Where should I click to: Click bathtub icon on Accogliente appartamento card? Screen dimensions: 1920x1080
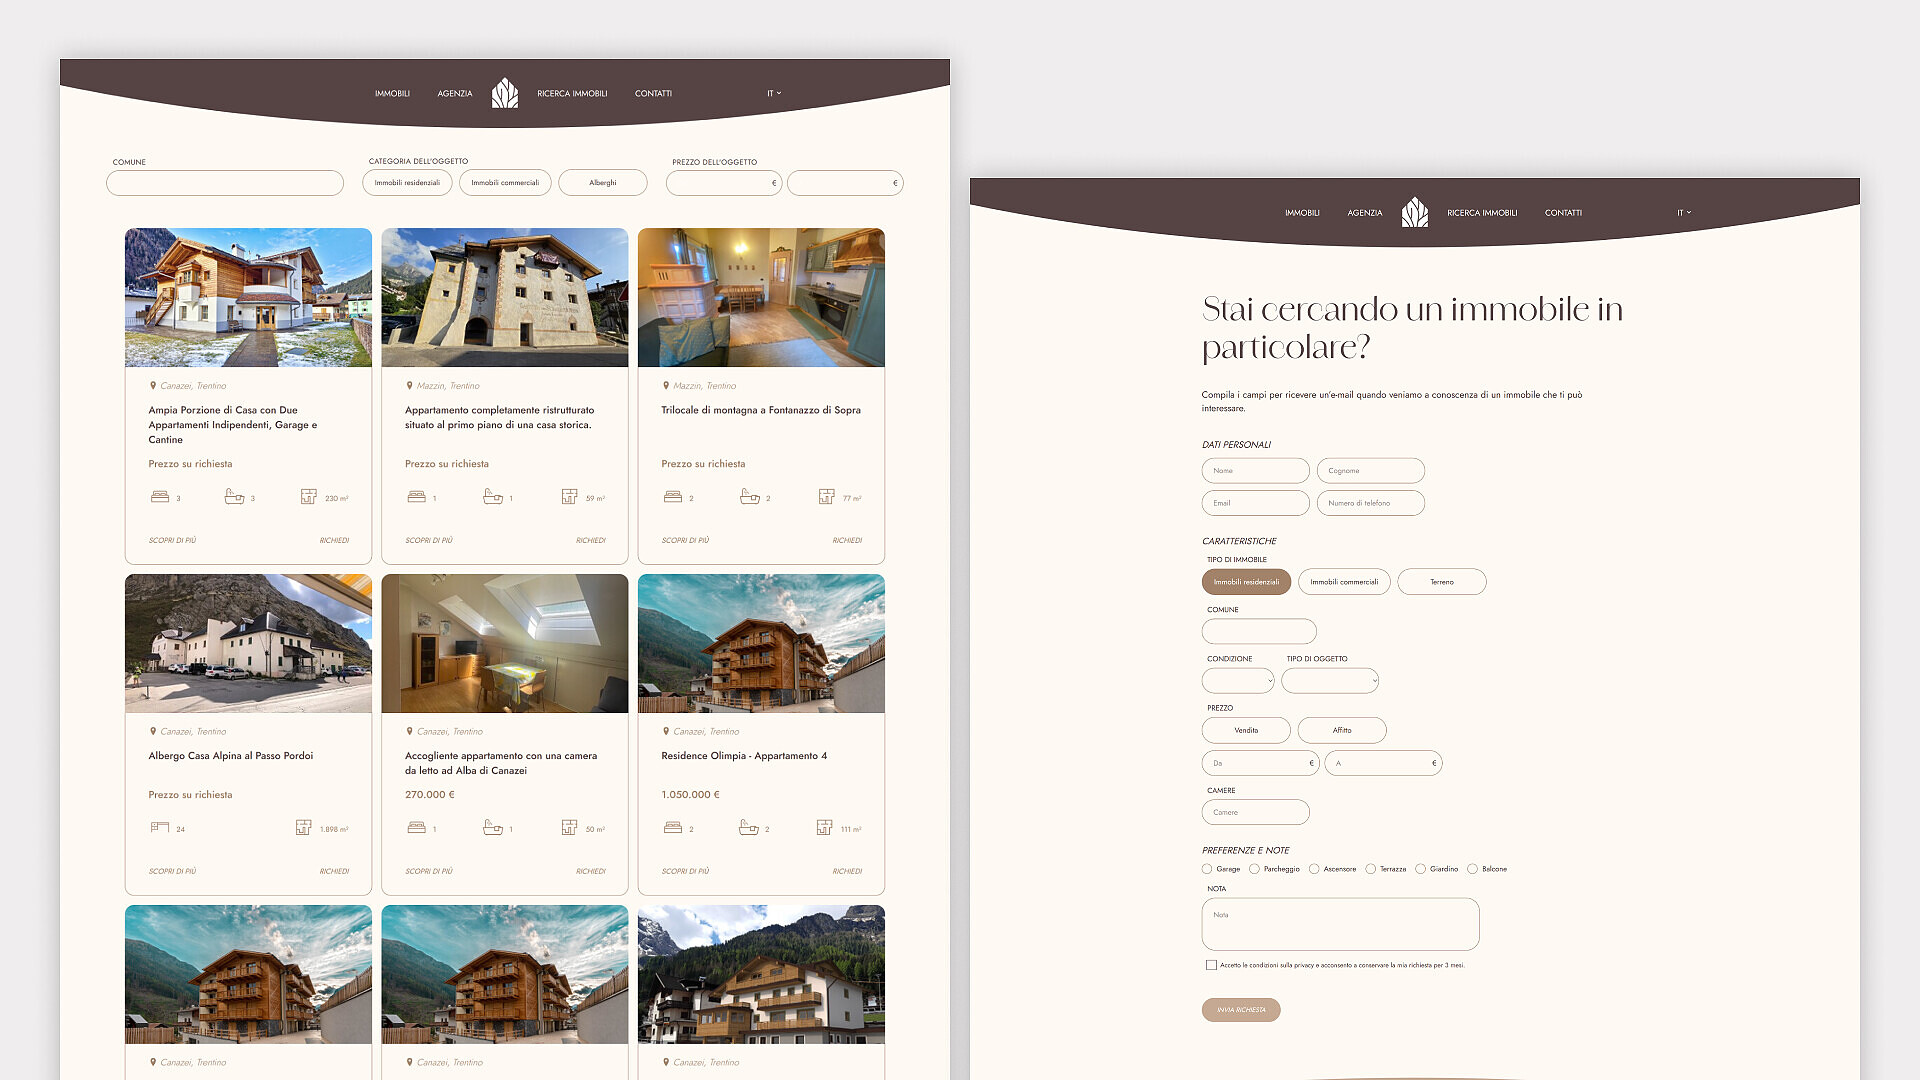point(493,827)
